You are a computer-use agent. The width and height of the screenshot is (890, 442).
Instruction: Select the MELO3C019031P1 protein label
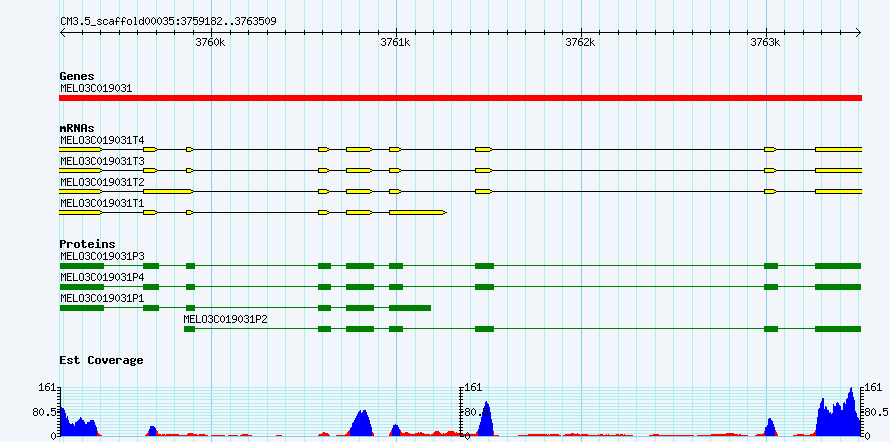click(x=102, y=298)
